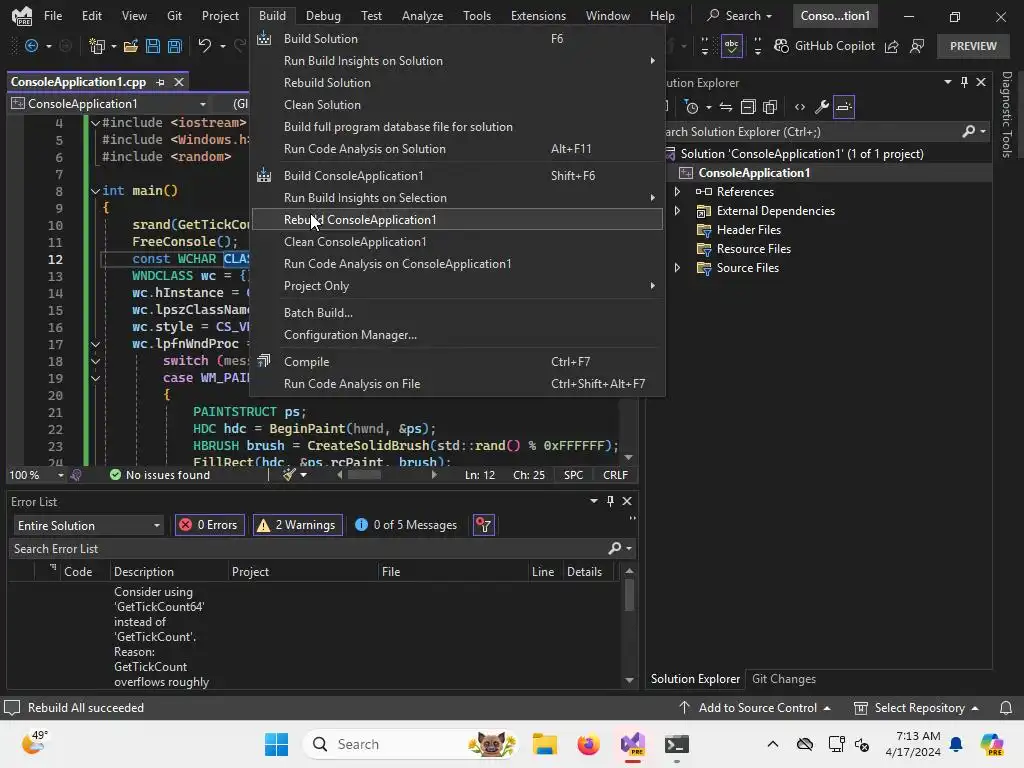This screenshot has width=1024, height=768.
Task: Choose Build Solution from Build menu
Action: click(457, 39)
